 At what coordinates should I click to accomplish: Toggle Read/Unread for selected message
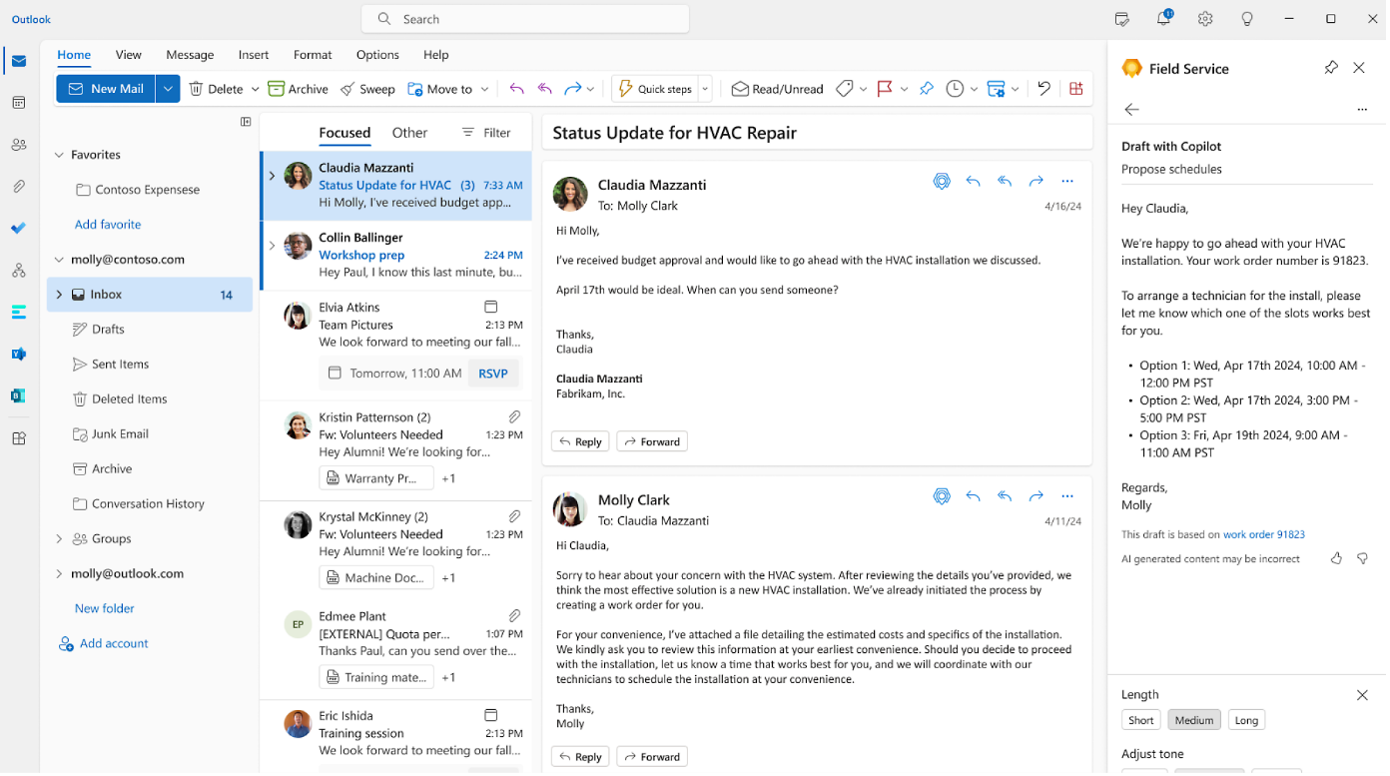(x=777, y=89)
